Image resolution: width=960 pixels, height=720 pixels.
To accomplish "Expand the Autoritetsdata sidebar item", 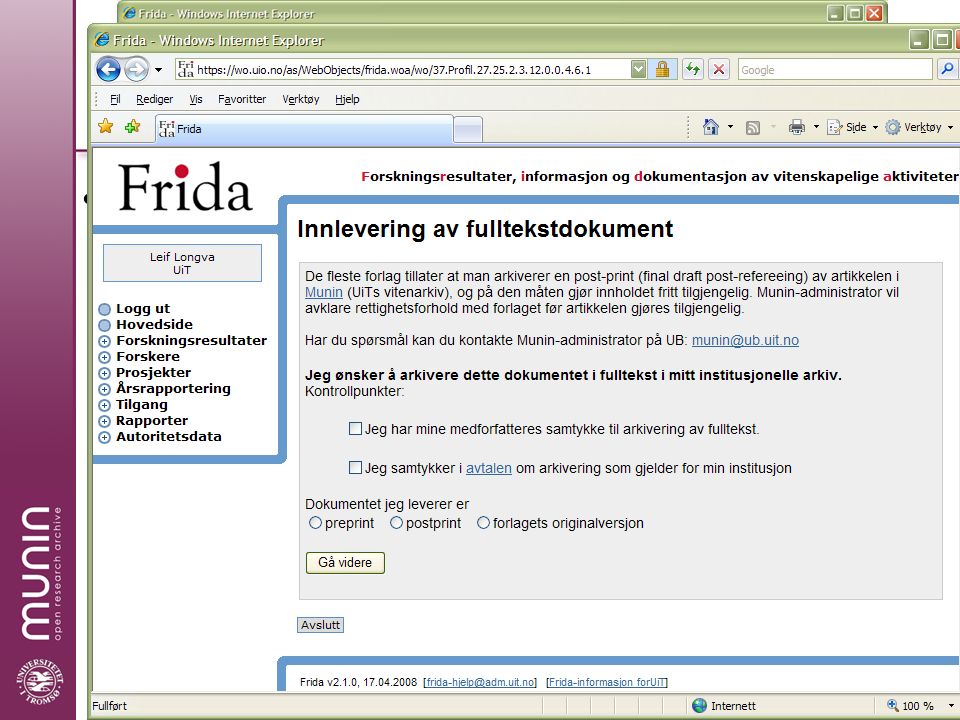I will coord(105,437).
